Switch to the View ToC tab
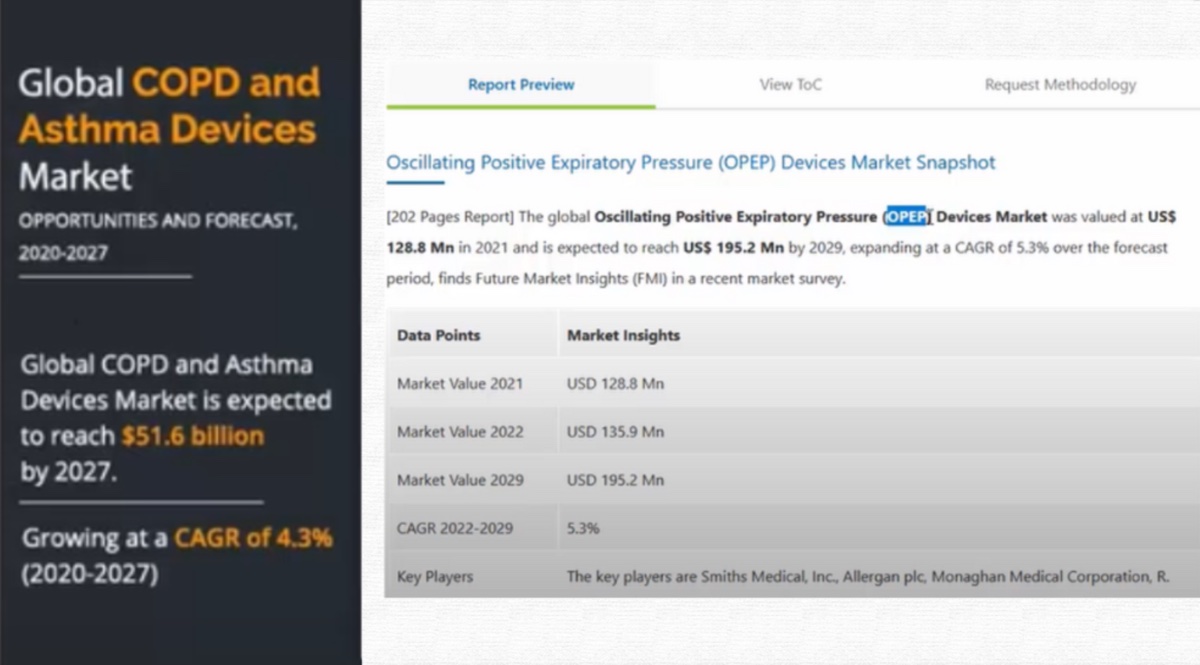 (790, 85)
